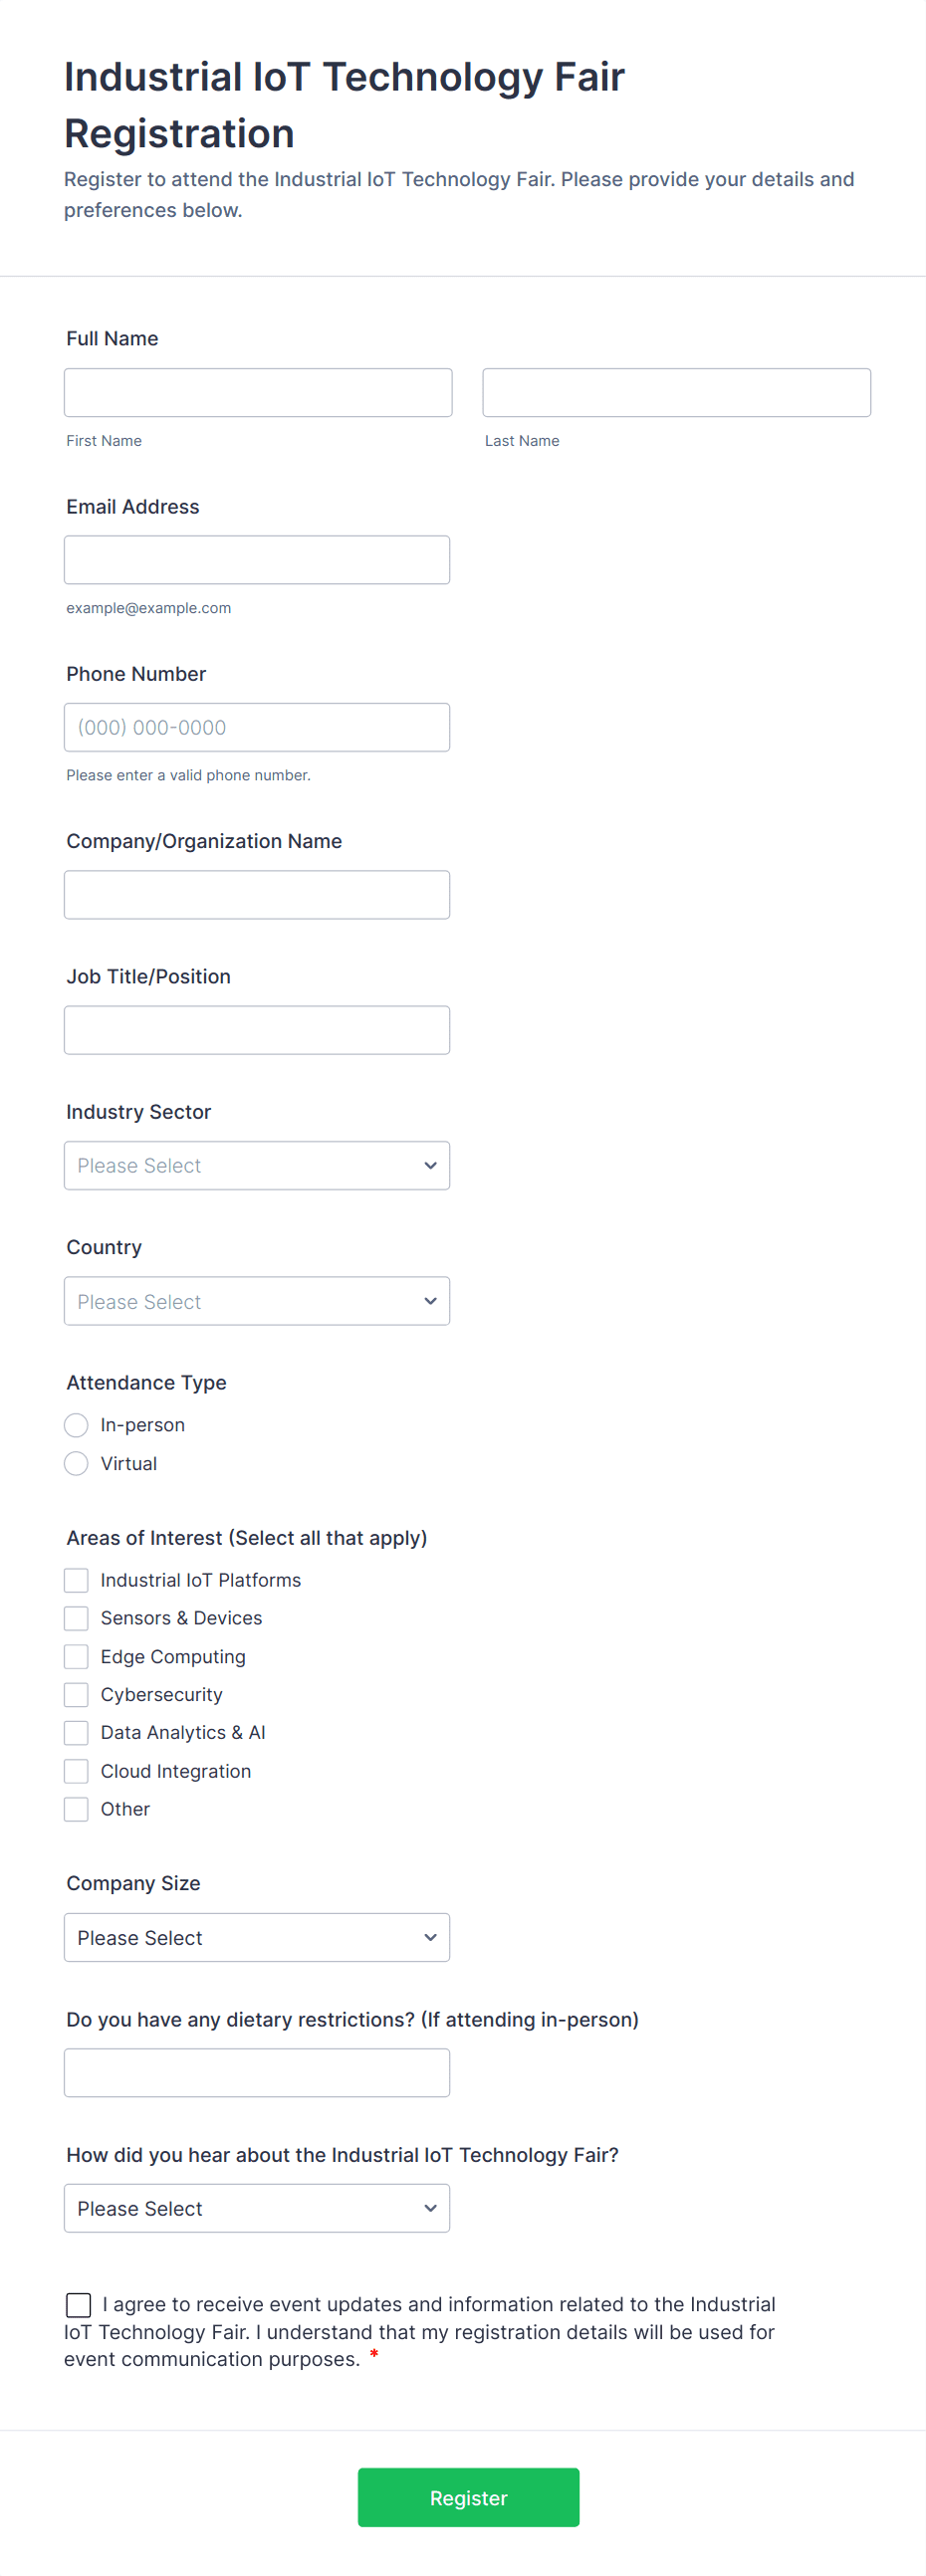The height and width of the screenshot is (2576, 926).
Task: Open the how-did-you-hear dropdown
Action: (x=256, y=2209)
